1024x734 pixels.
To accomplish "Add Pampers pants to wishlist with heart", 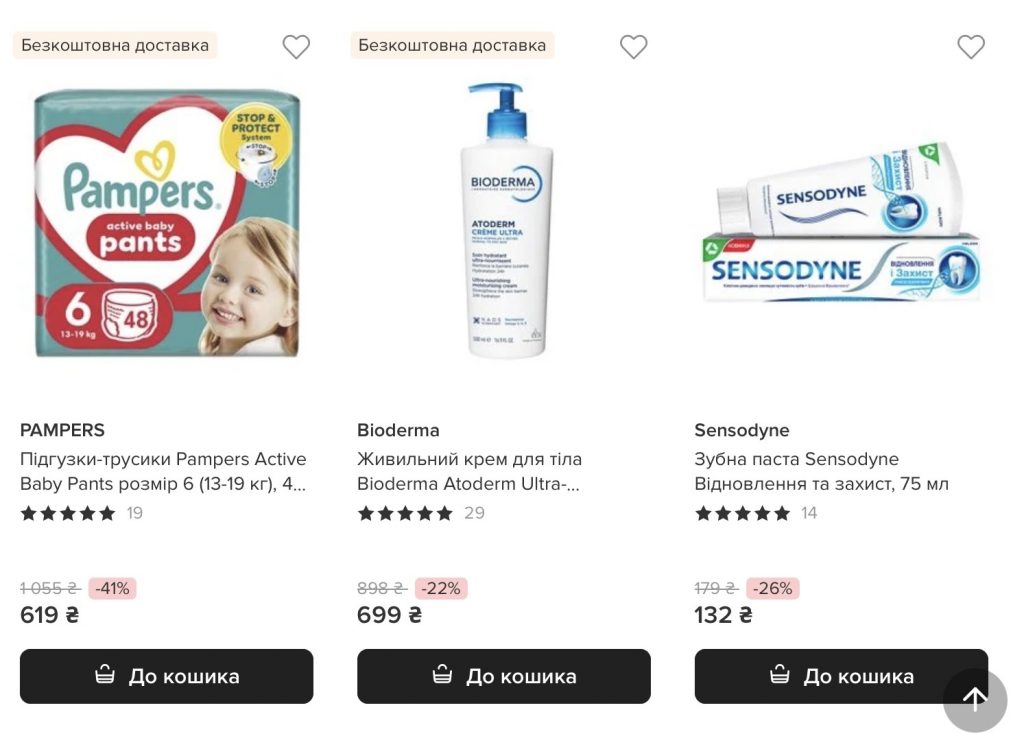I will click(x=296, y=47).
